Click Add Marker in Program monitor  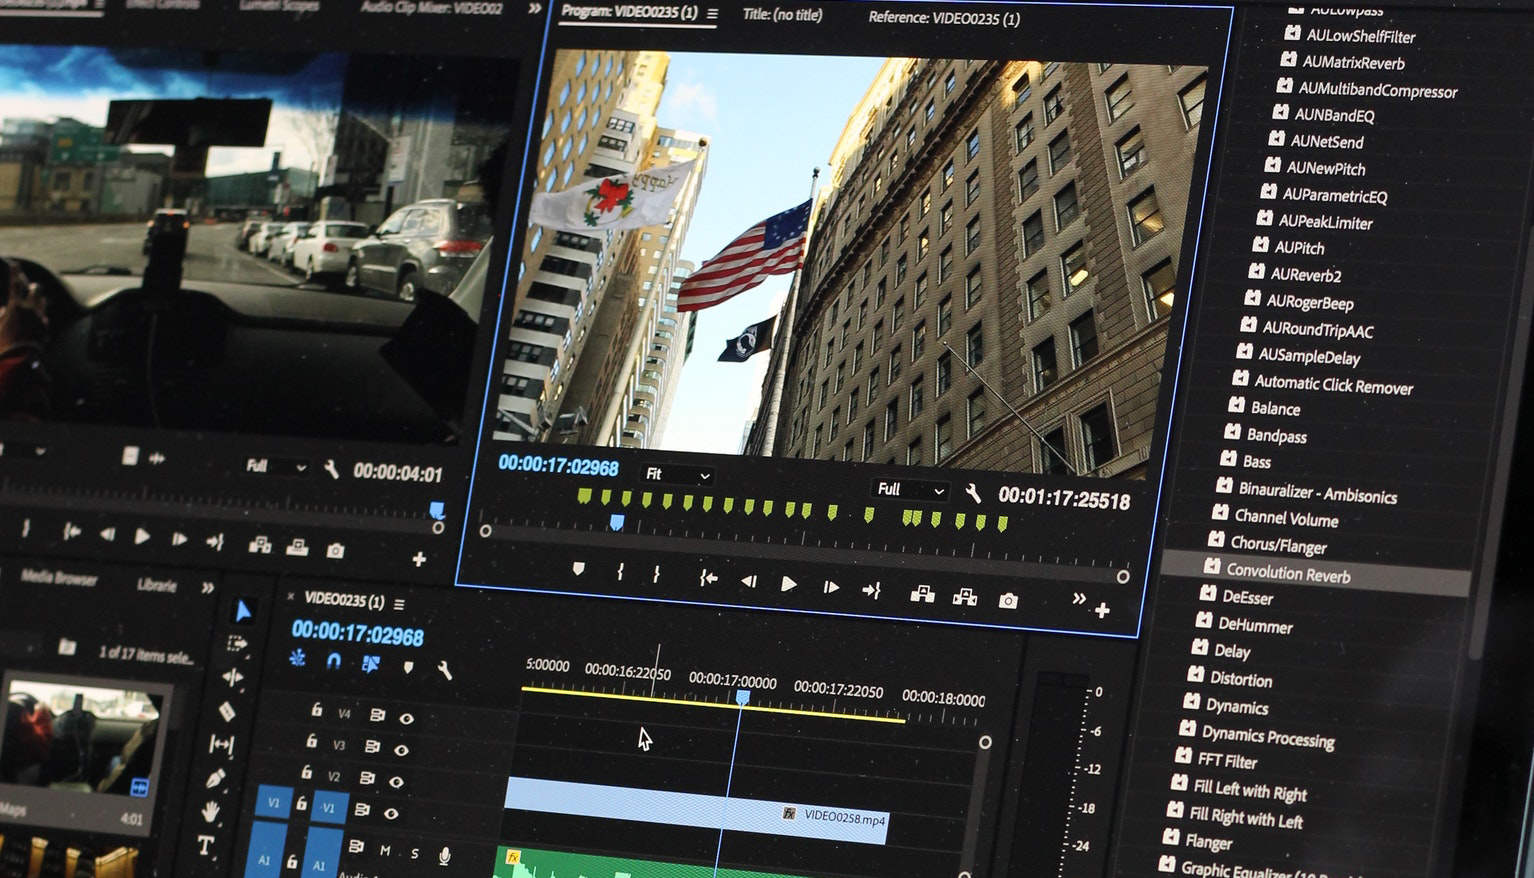(x=578, y=569)
